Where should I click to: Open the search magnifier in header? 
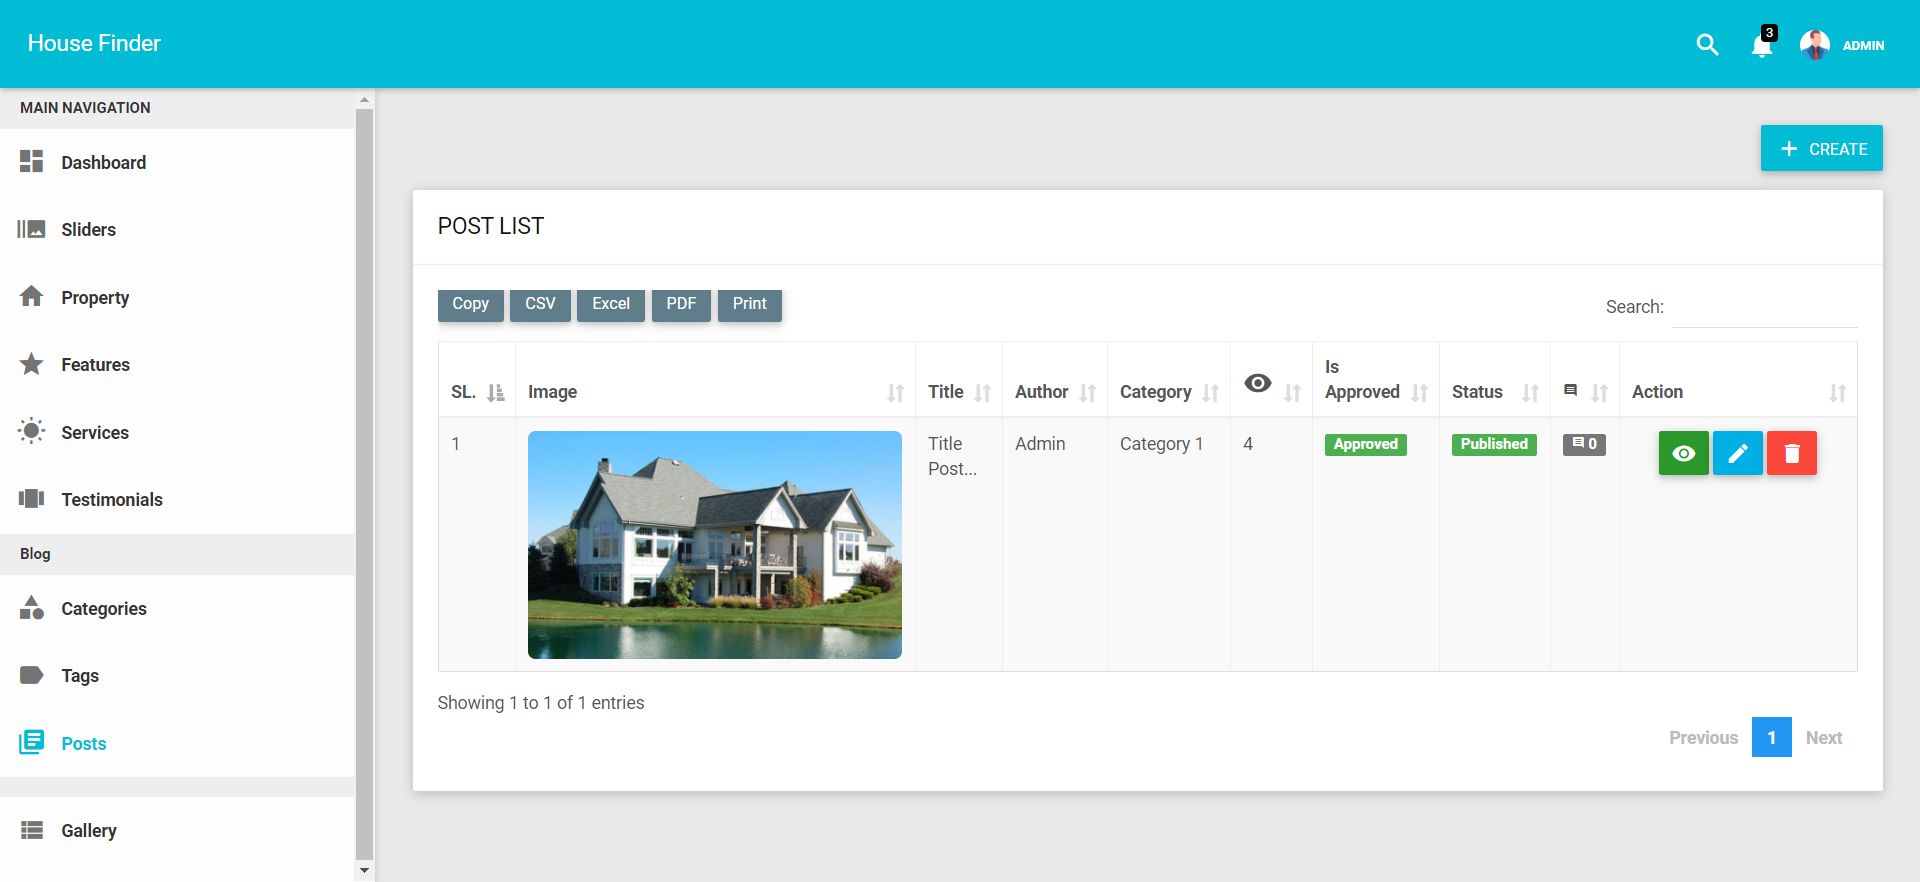(1707, 44)
